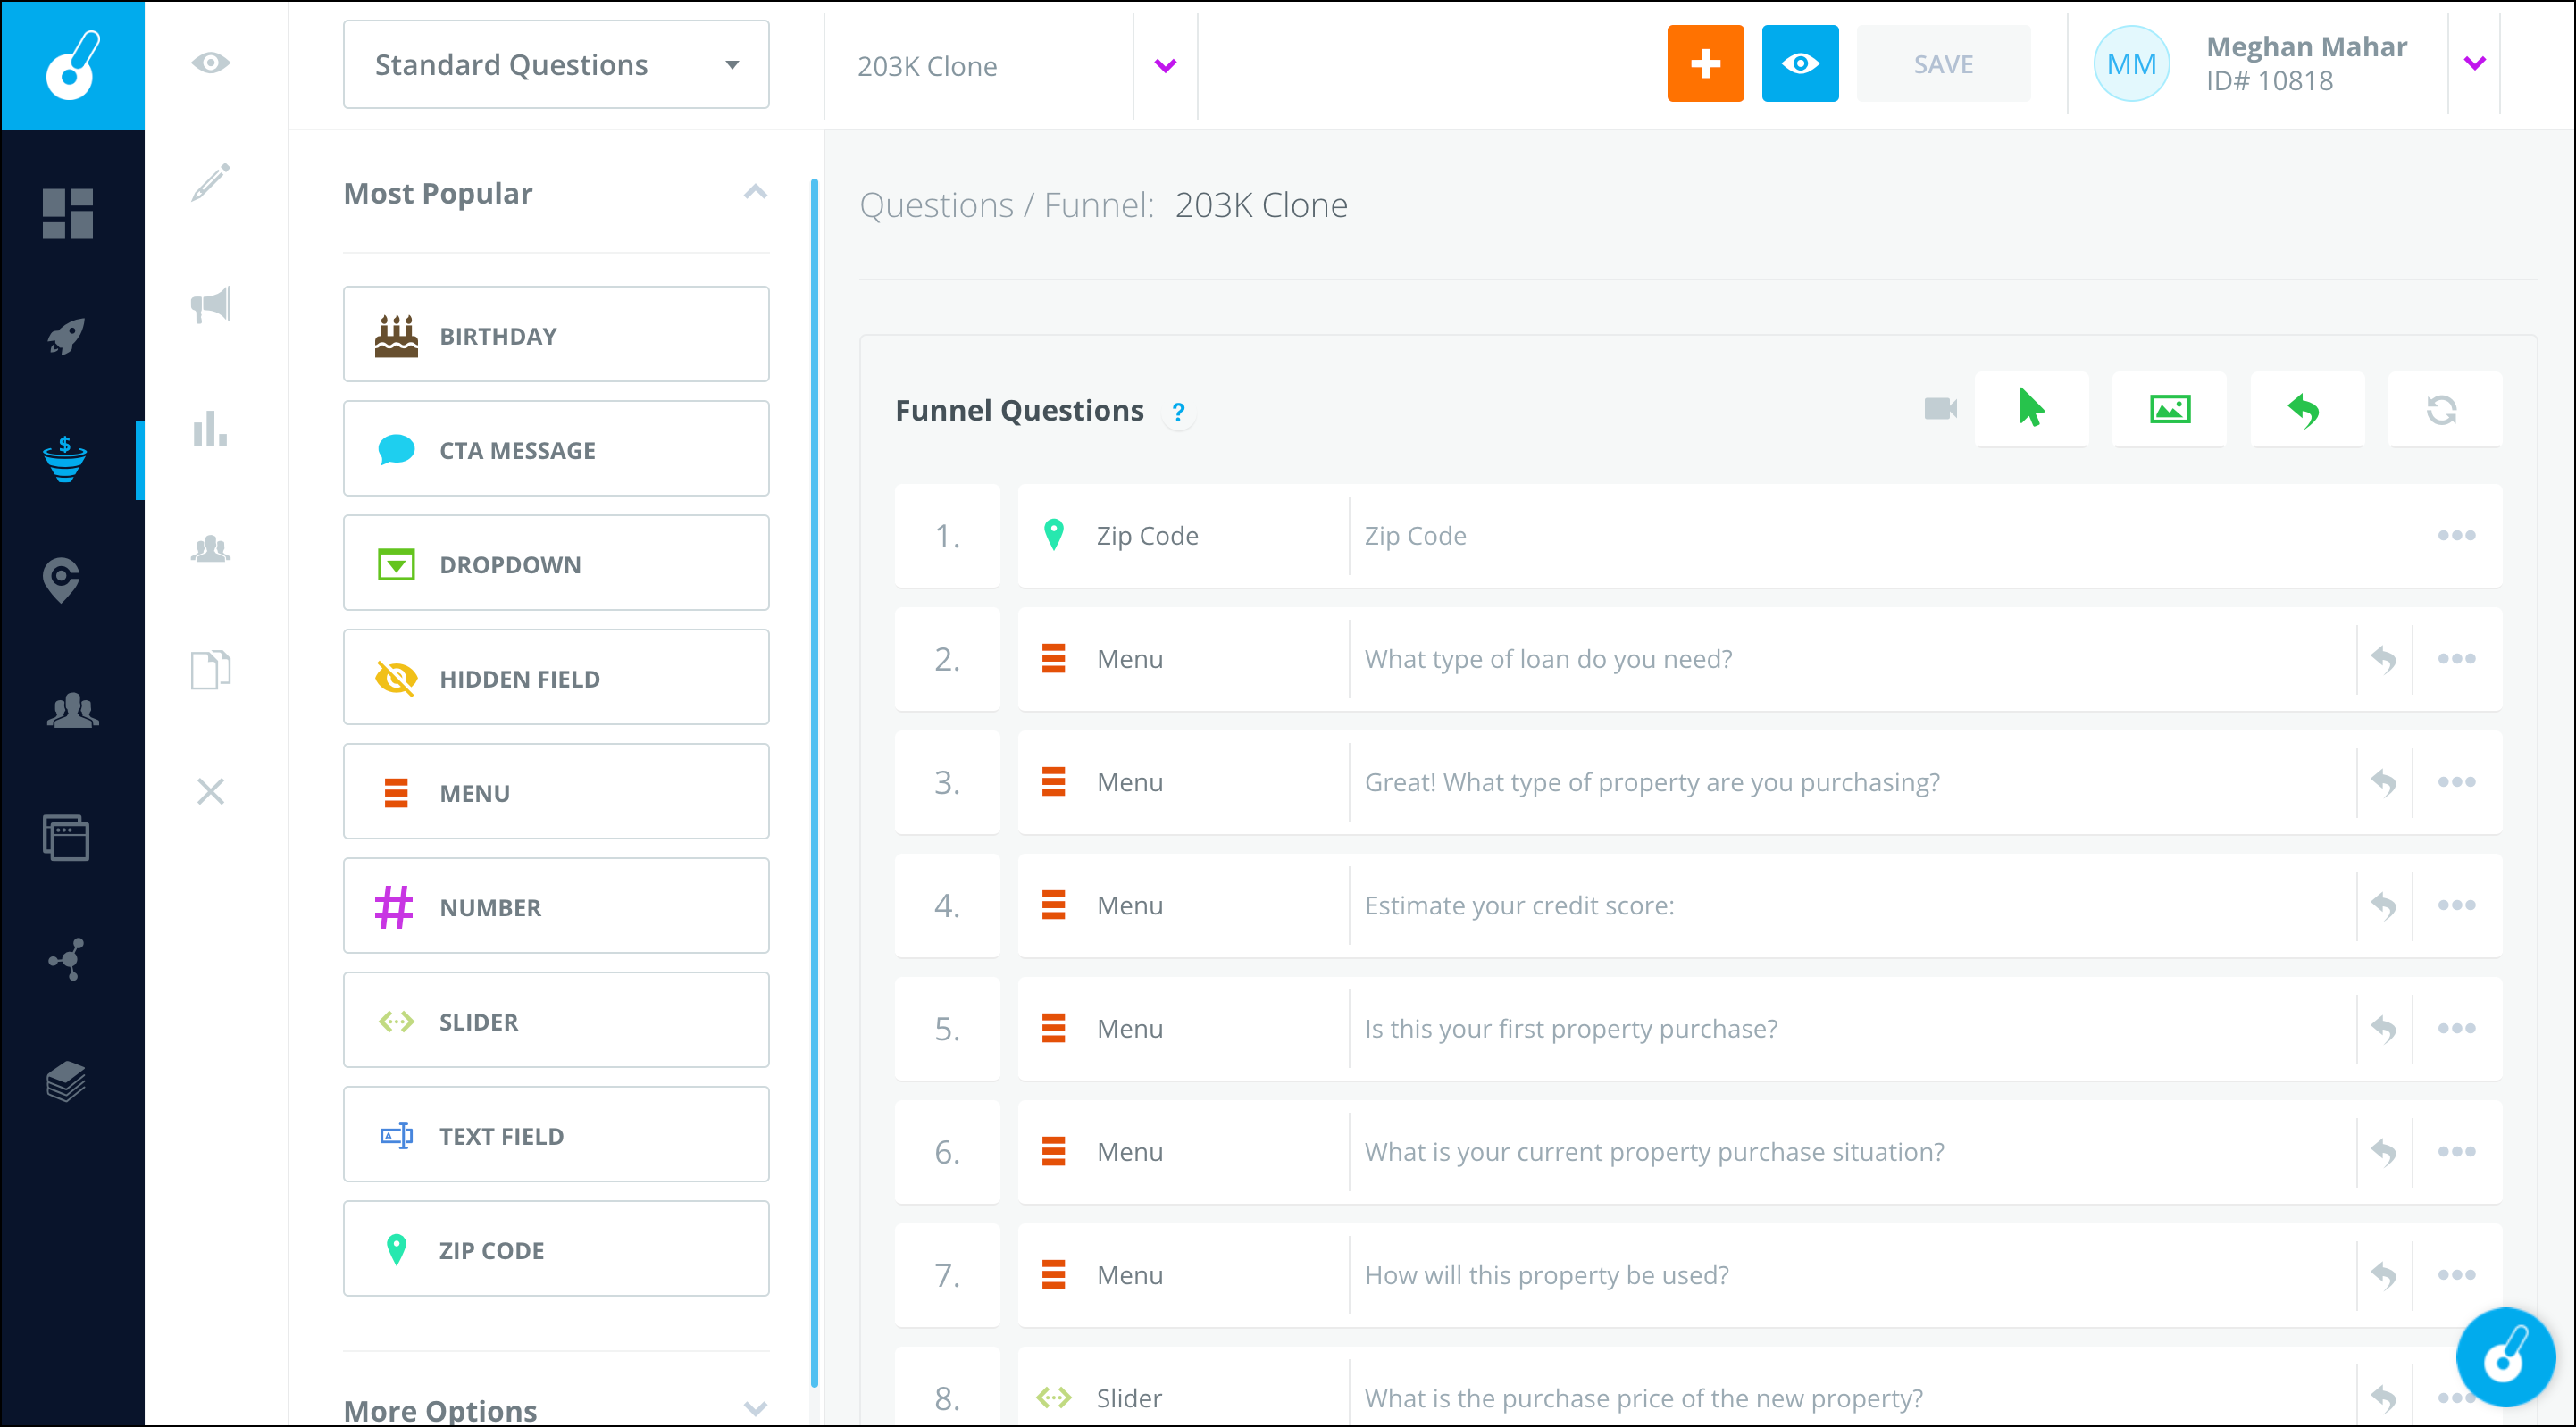Click the MM user avatar
The image size is (2576, 1427).
pyautogui.click(x=2131, y=64)
